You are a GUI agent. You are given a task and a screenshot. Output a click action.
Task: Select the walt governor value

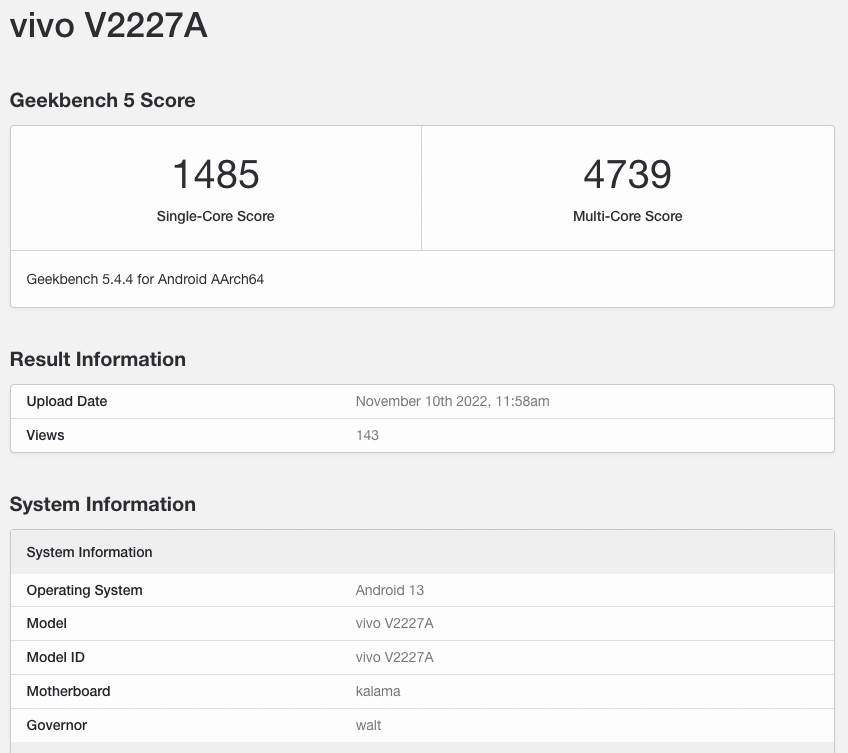368,725
